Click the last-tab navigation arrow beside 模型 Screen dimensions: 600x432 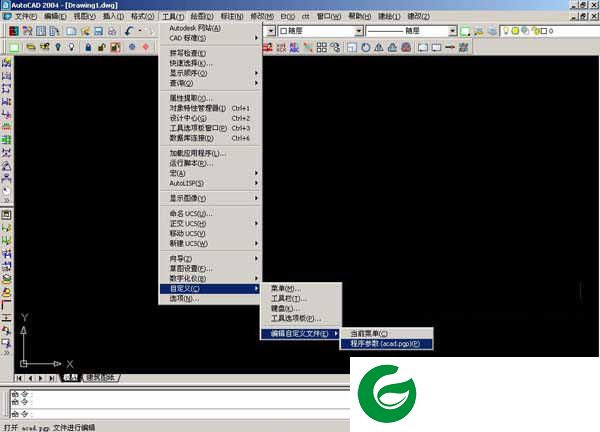coord(51,378)
